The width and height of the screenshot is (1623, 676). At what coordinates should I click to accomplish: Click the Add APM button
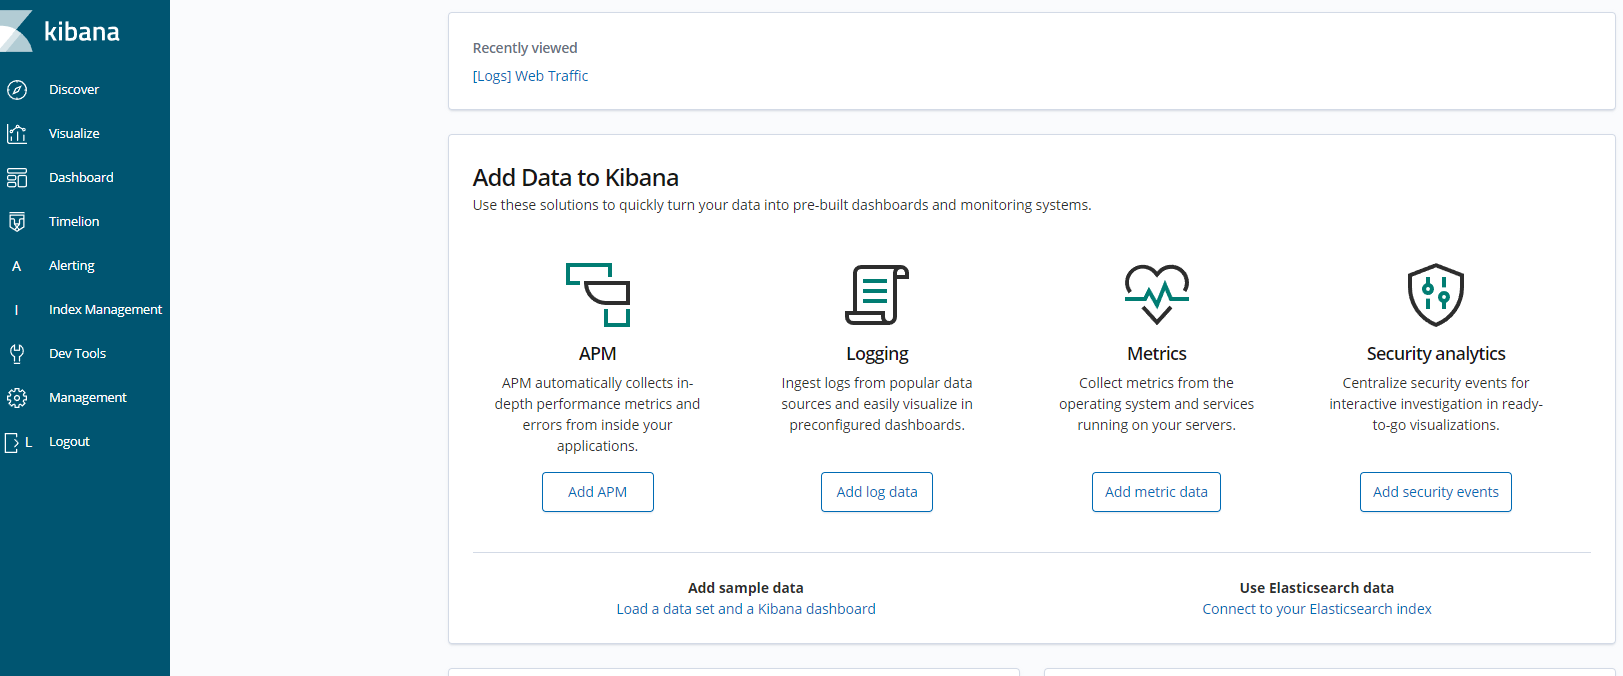[x=598, y=492]
